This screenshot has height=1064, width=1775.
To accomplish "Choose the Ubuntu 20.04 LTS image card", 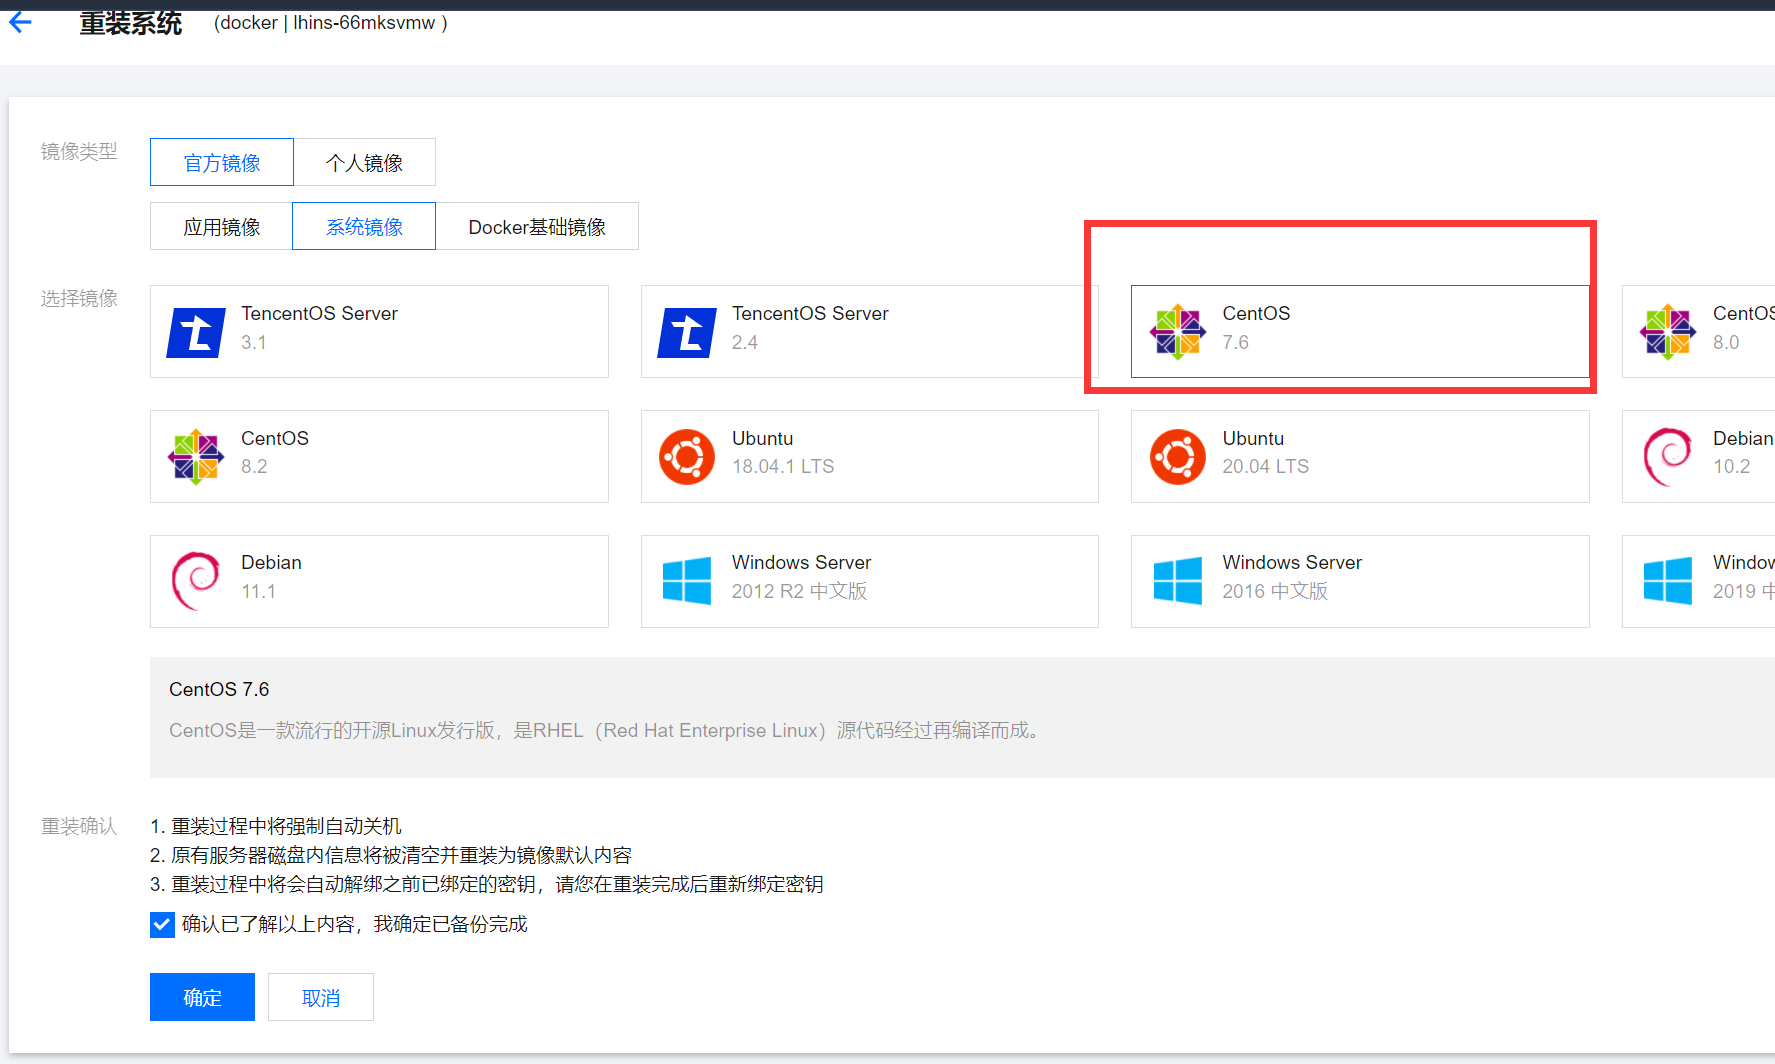I will tap(1360, 456).
